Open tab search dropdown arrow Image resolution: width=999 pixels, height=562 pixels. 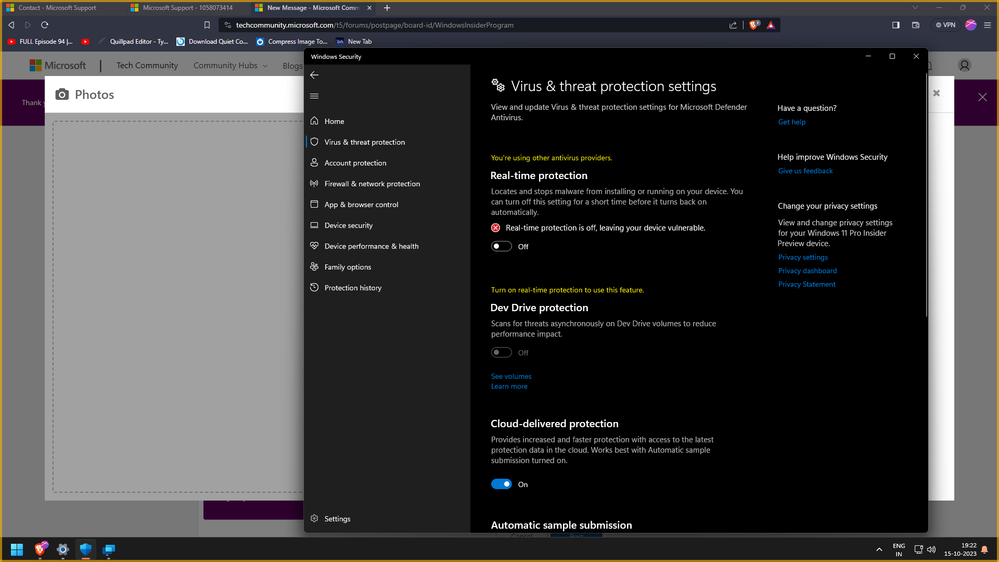pos(915,8)
